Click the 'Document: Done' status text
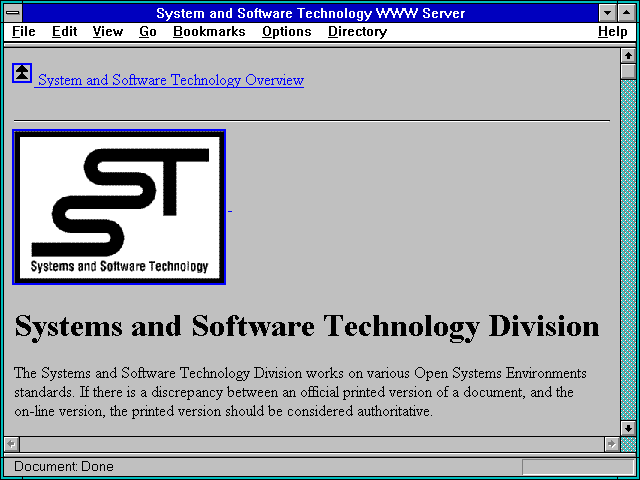Screen dimensions: 640x480 point(64,467)
